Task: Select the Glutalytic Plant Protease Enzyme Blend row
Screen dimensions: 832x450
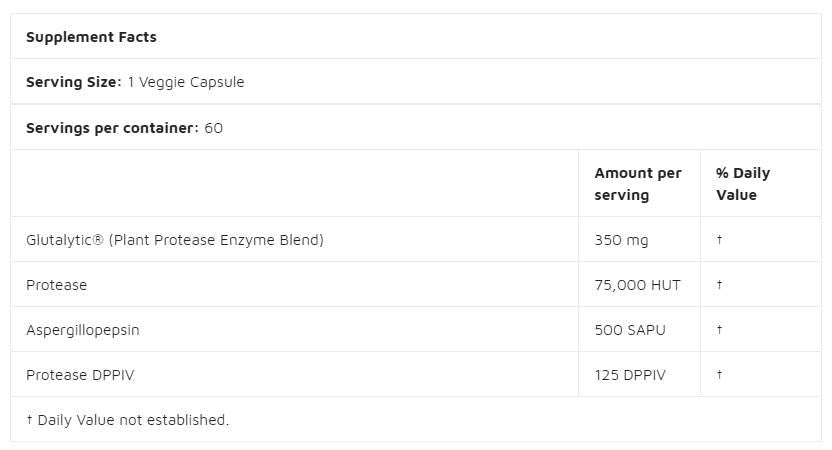Action: pyautogui.click(x=175, y=240)
